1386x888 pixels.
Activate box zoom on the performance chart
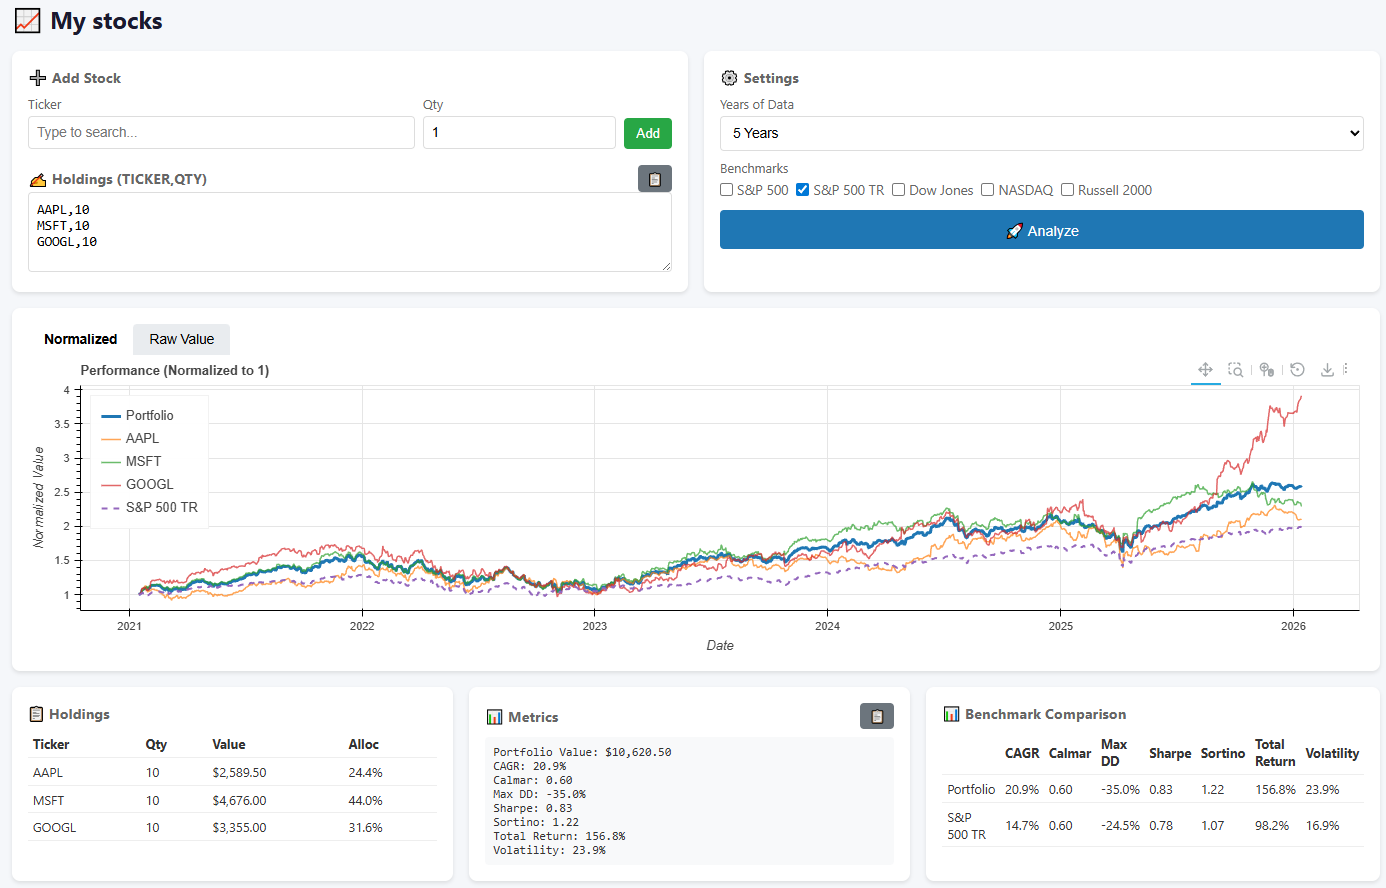pyautogui.click(x=1235, y=370)
